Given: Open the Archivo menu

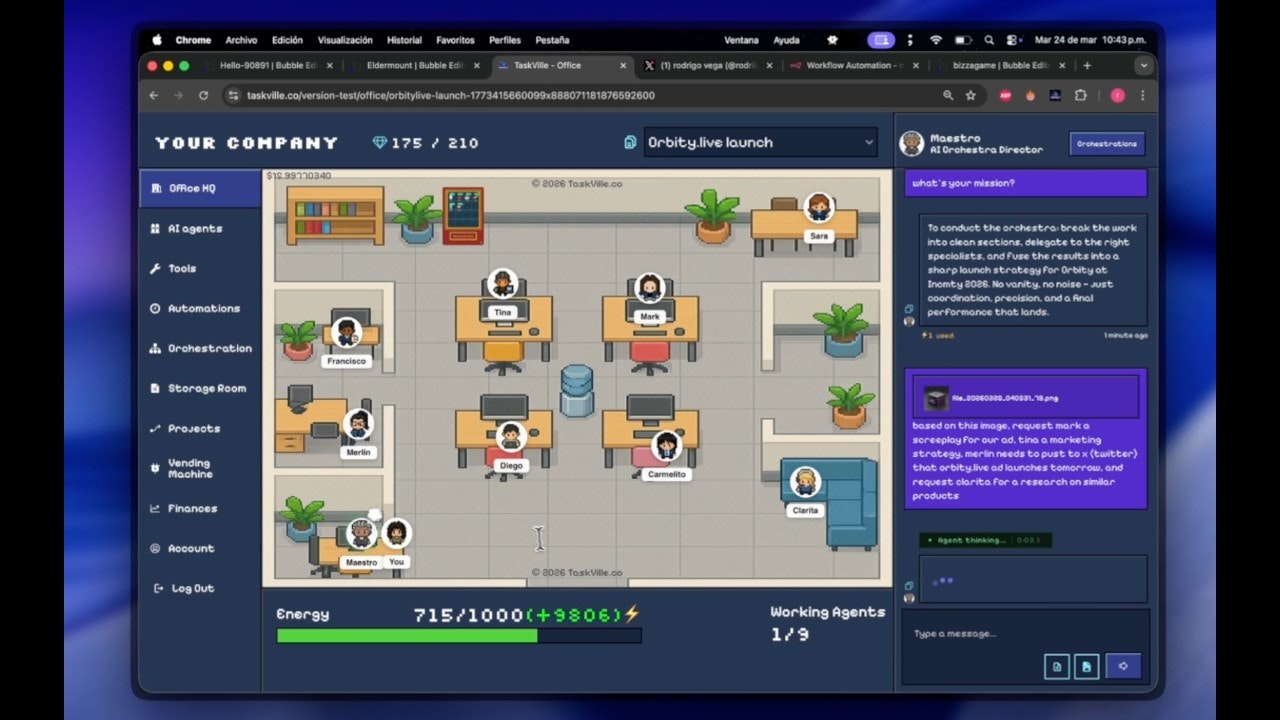Looking at the screenshot, I should [241, 40].
